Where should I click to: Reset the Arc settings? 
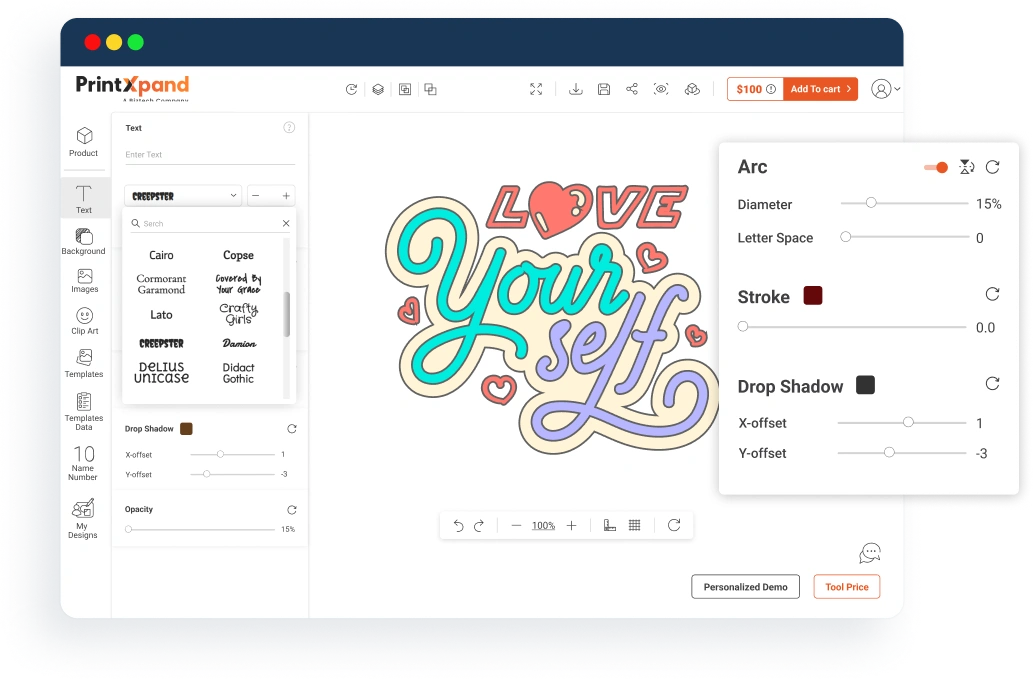992,167
